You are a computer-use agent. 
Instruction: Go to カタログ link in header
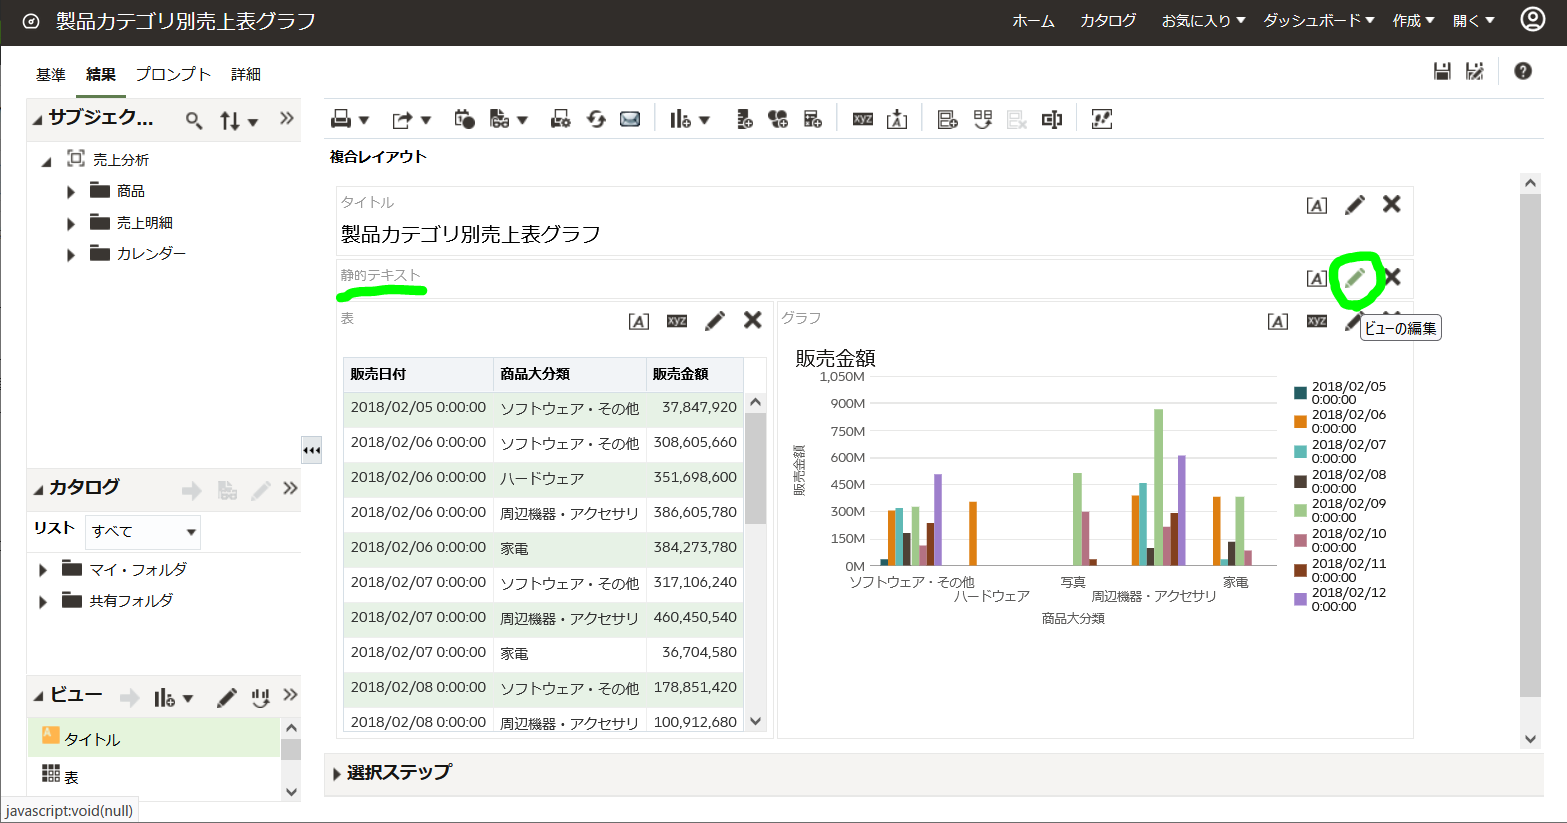1108,20
